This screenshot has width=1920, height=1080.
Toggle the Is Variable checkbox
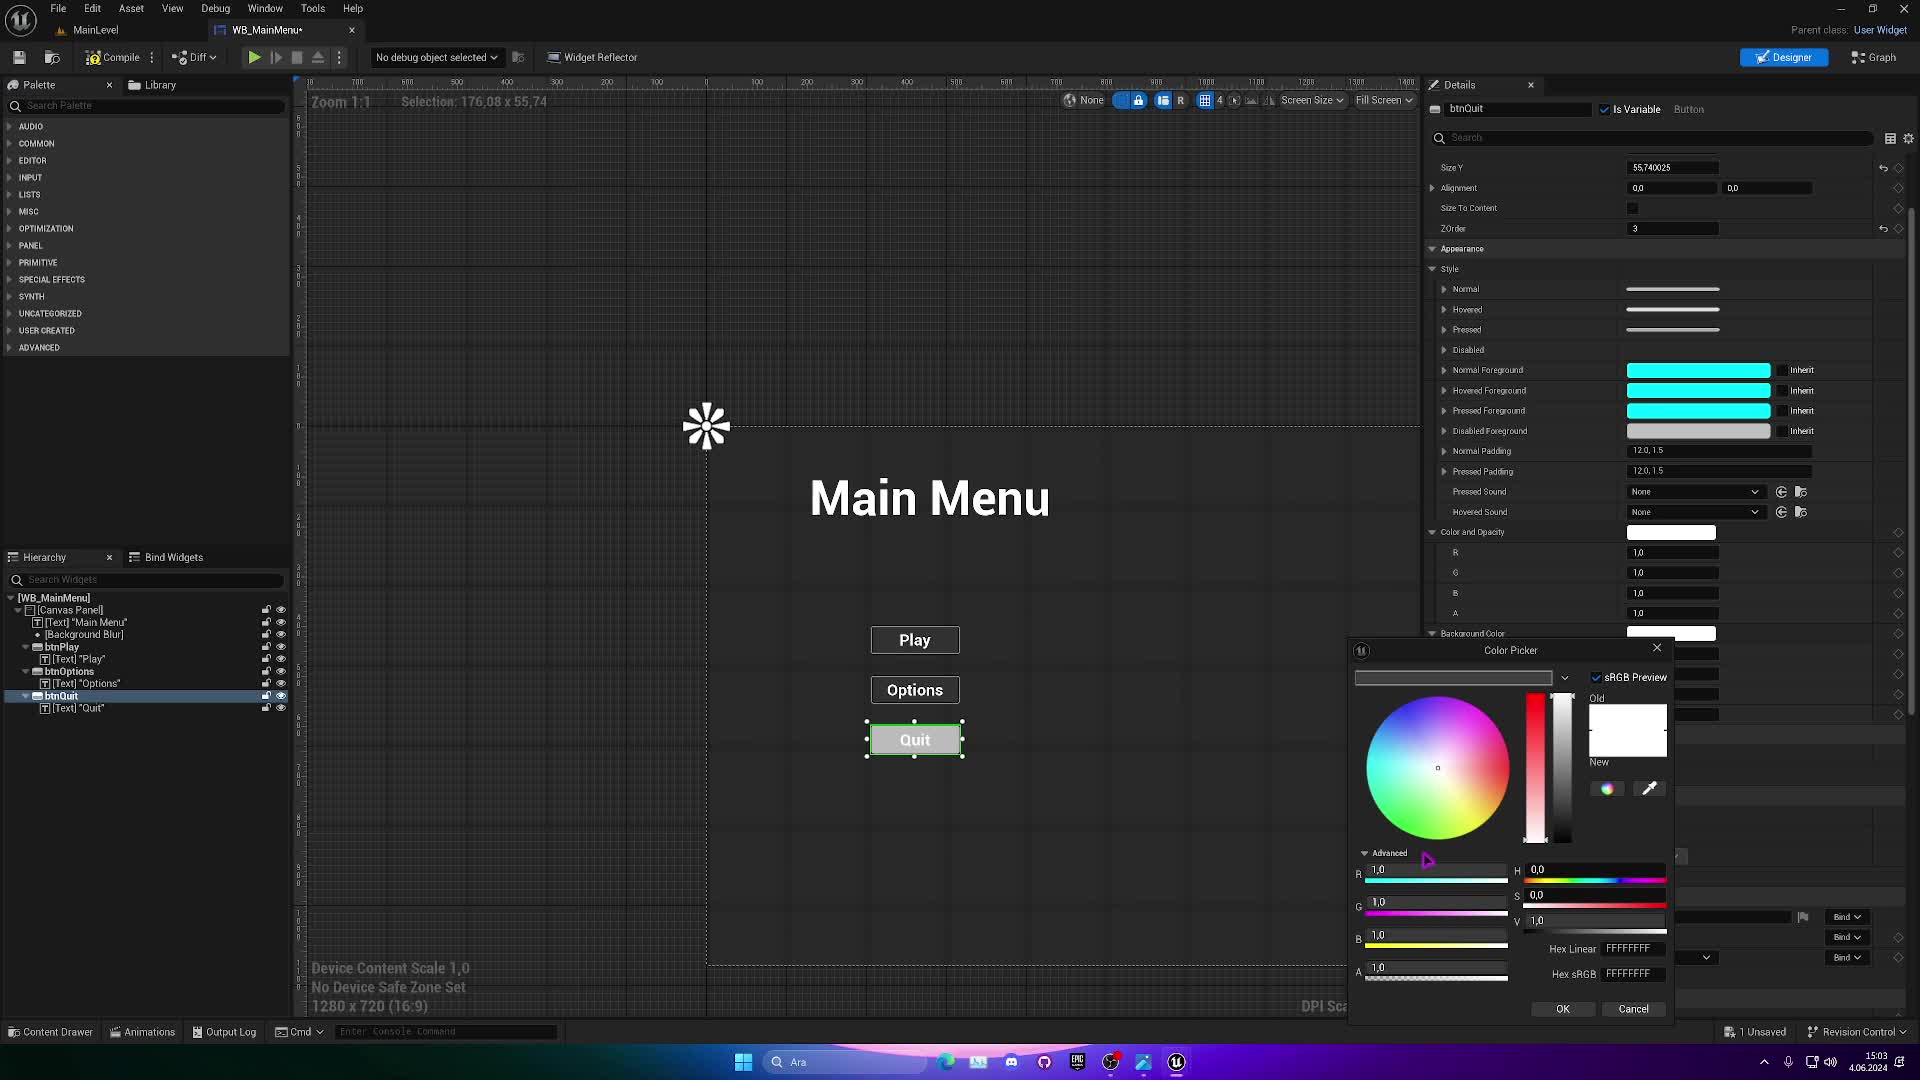click(x=1604, y=109)
